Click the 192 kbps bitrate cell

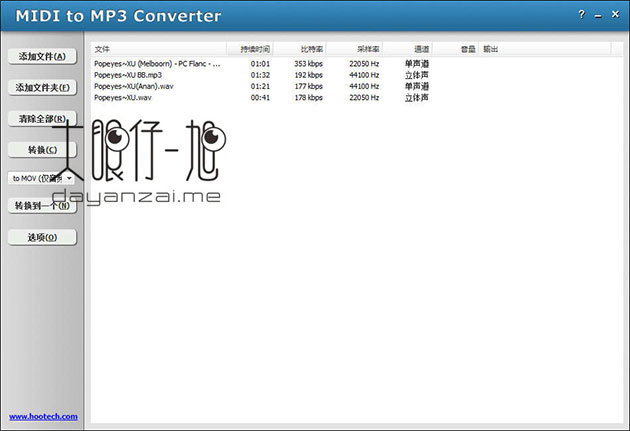[x=308, y=75]
